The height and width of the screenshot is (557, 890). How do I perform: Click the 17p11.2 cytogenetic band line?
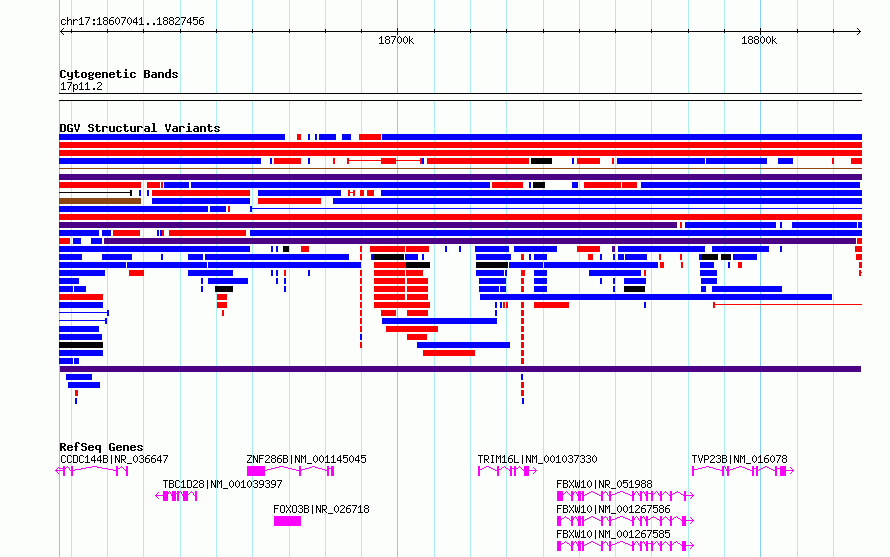[x=460, y=97]
